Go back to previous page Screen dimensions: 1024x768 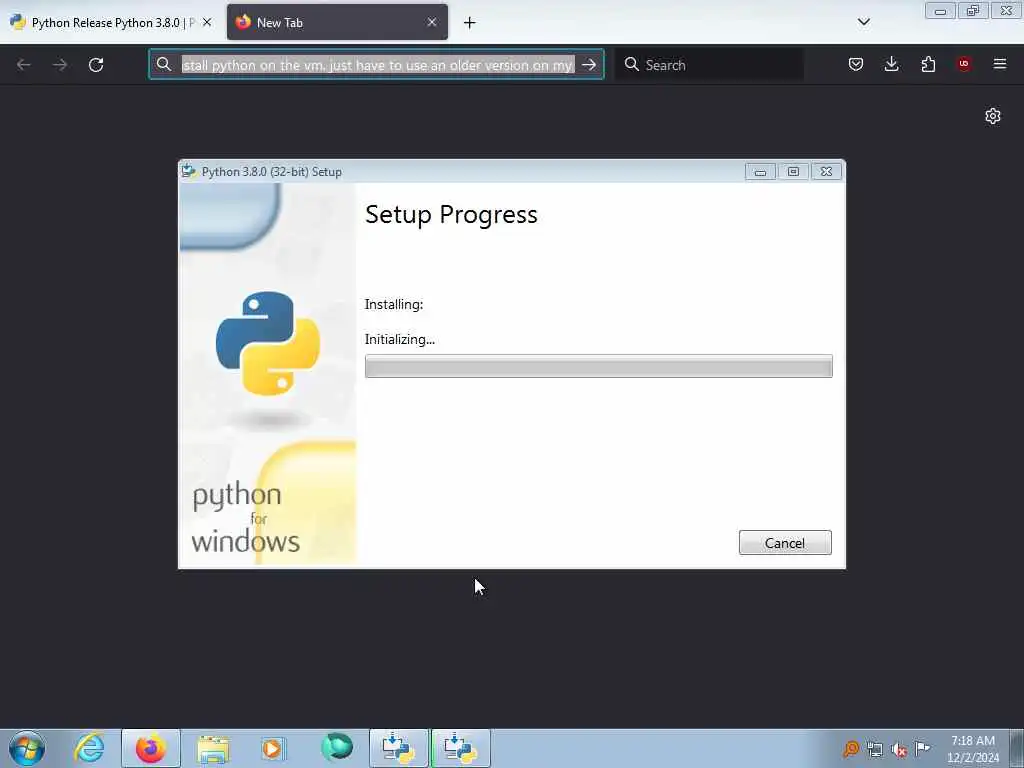24,65
